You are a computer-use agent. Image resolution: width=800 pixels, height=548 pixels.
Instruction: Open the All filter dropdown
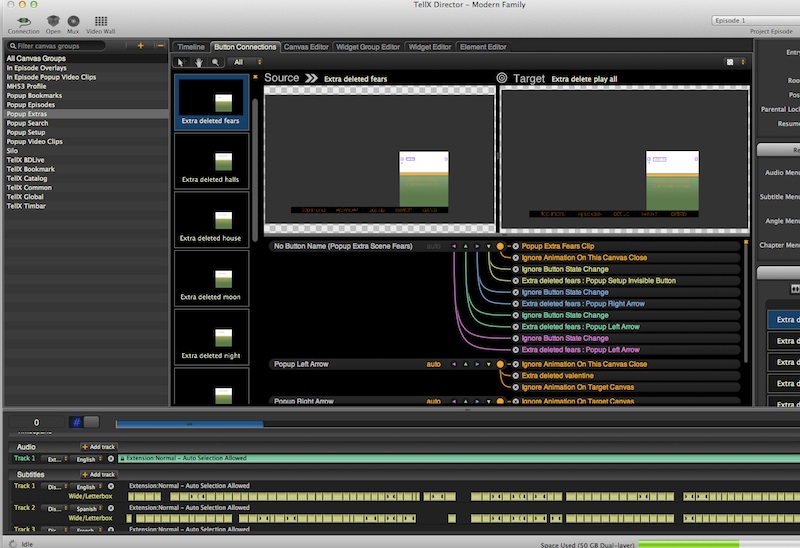tap(242, 62)
